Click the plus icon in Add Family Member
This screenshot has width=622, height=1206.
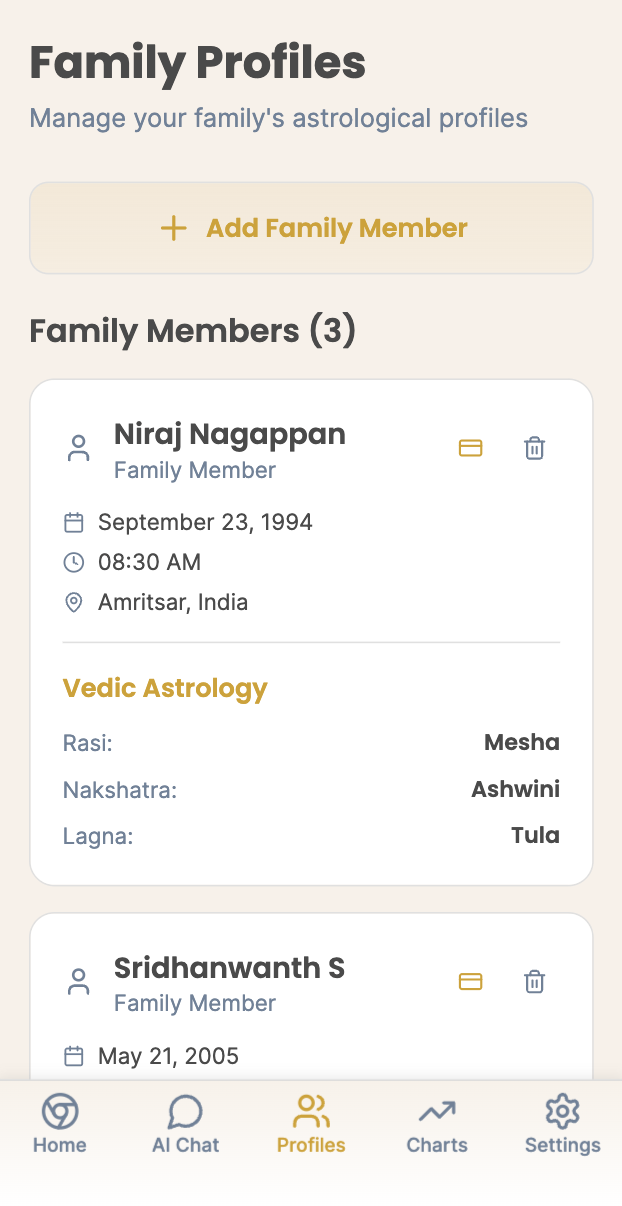coord(174,228)
